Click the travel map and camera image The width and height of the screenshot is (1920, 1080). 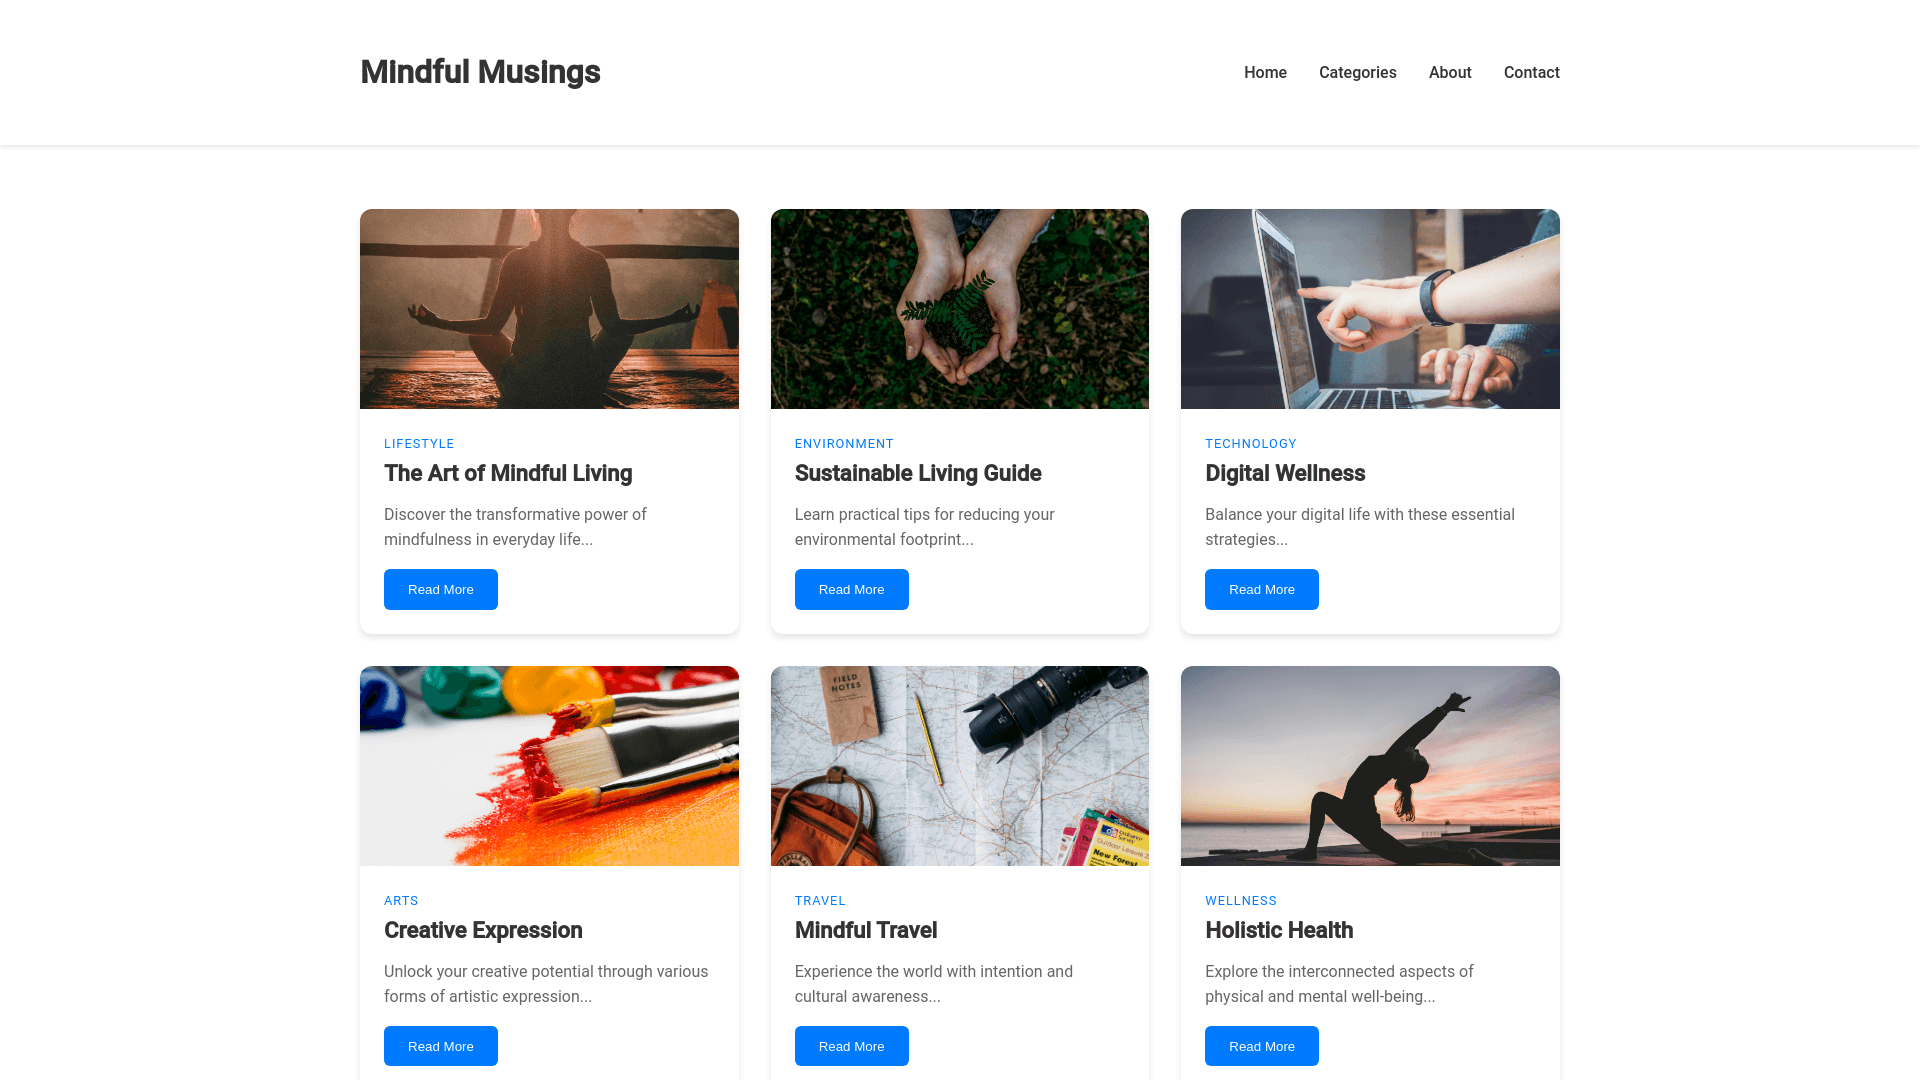coord(960,766)
